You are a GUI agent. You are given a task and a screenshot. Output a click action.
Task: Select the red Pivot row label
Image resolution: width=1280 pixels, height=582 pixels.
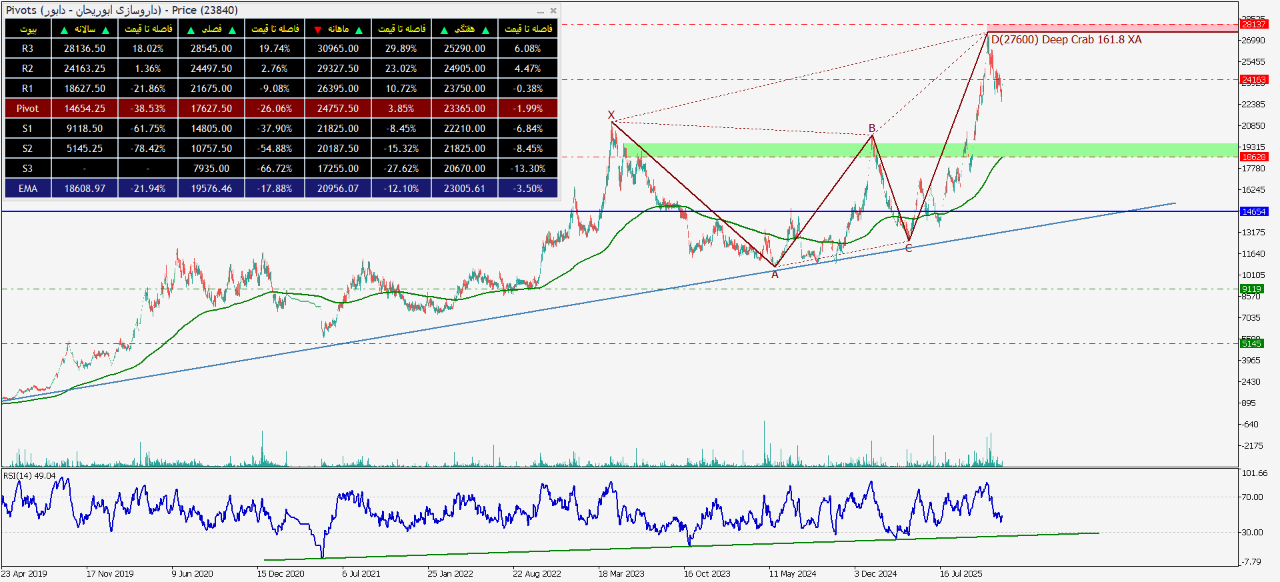(x=27, y=108)
